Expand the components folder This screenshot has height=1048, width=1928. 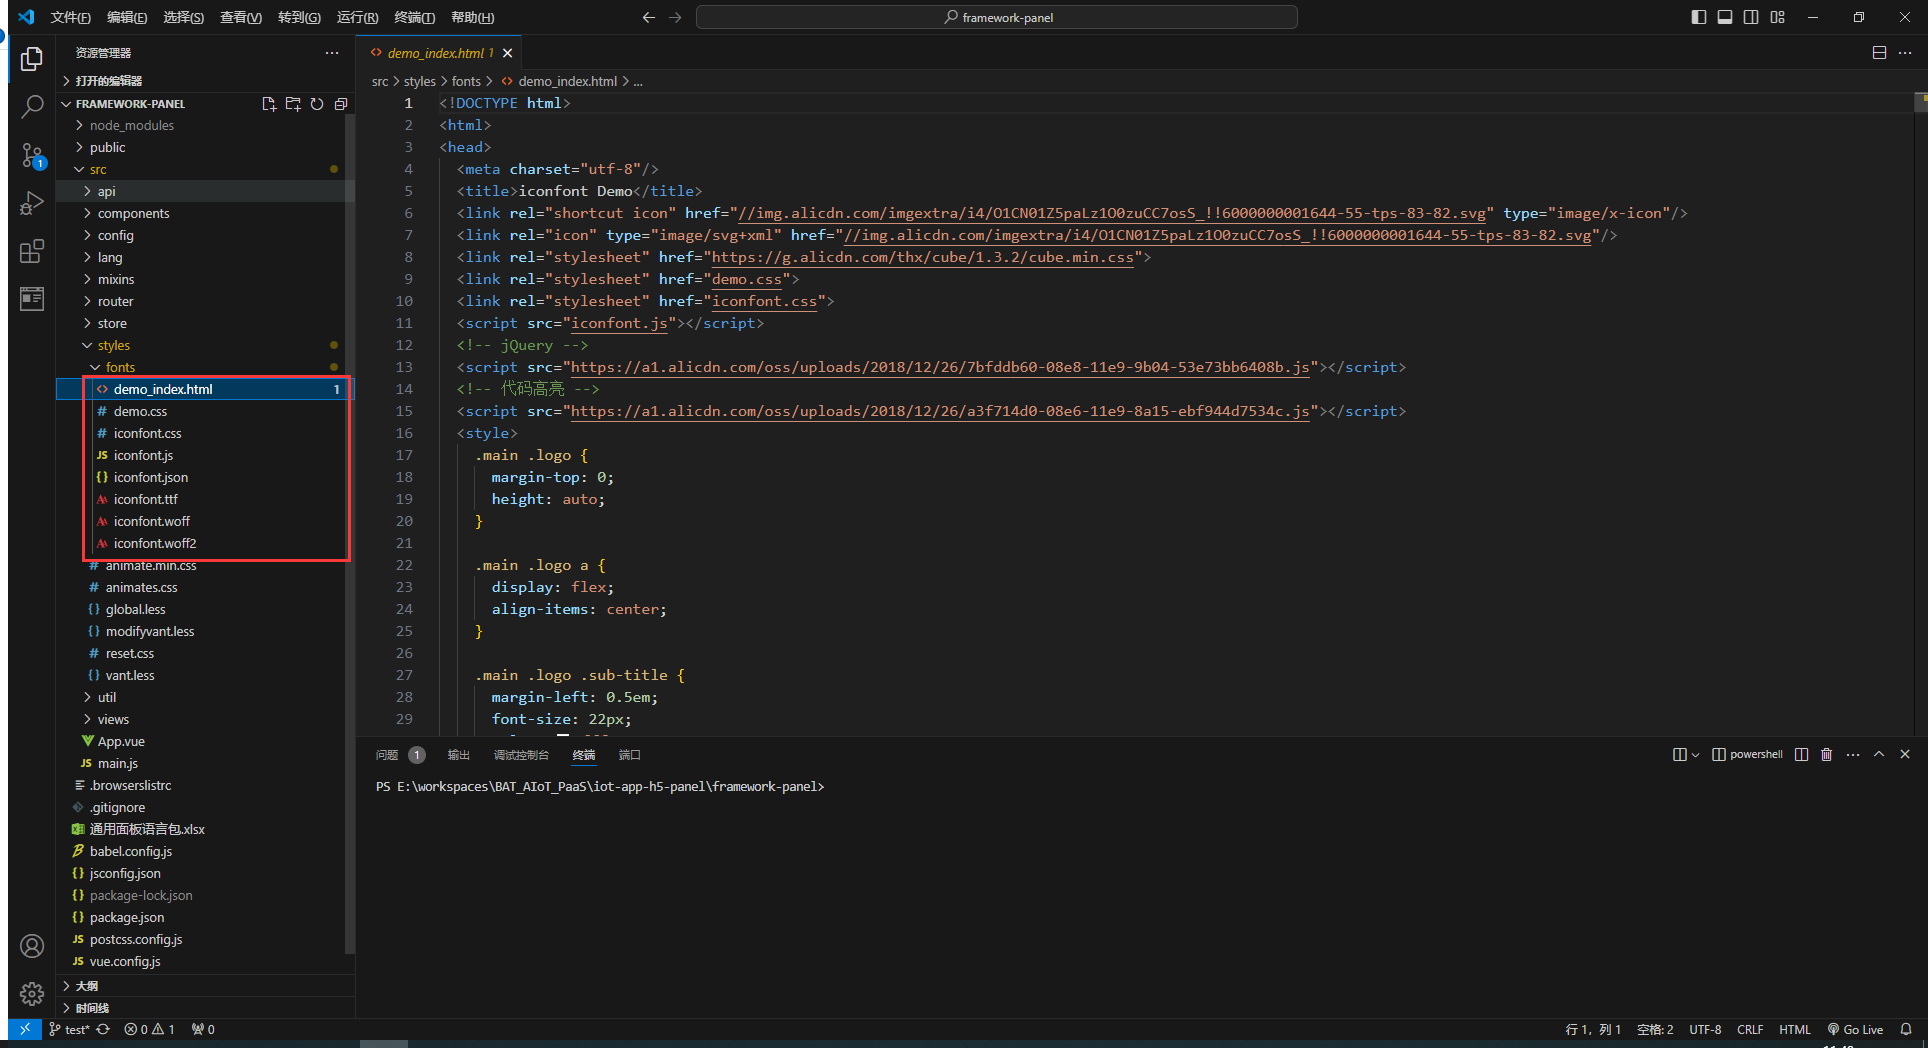pyautogui.click(x=206, y=213)
